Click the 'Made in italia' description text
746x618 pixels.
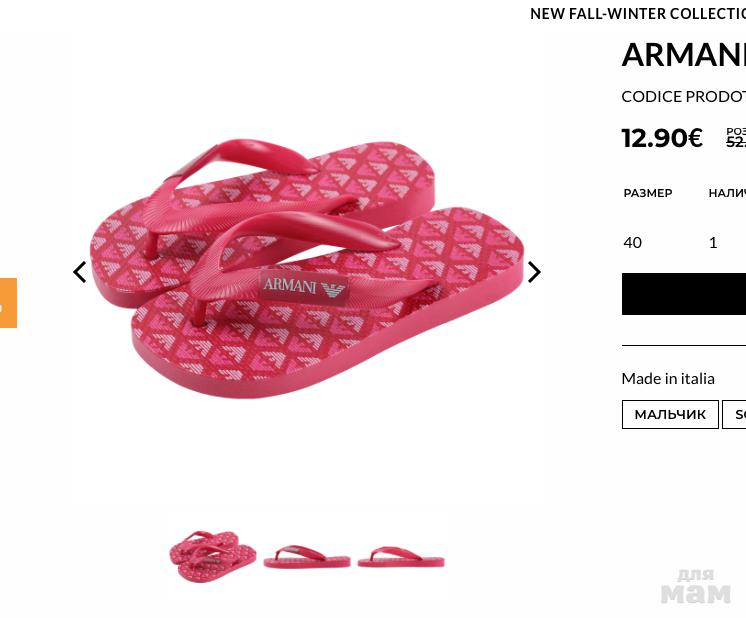(x=667, y=378)
